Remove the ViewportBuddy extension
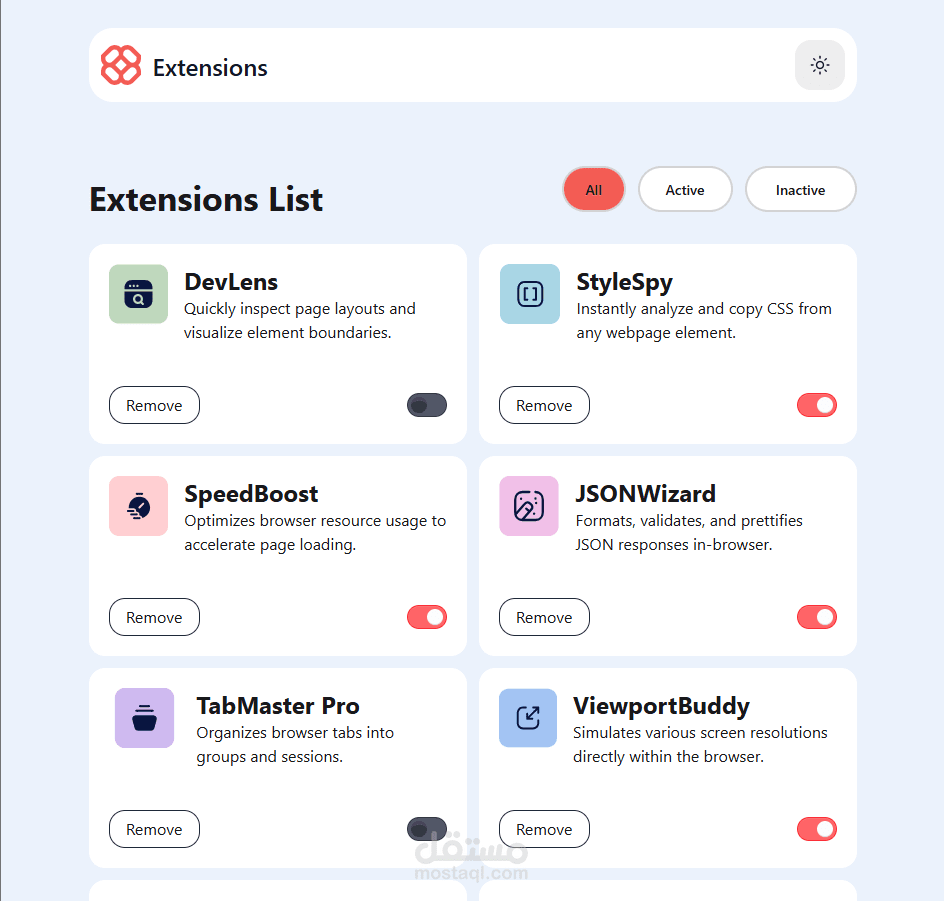The image size is (944, 901). point(544,829)
